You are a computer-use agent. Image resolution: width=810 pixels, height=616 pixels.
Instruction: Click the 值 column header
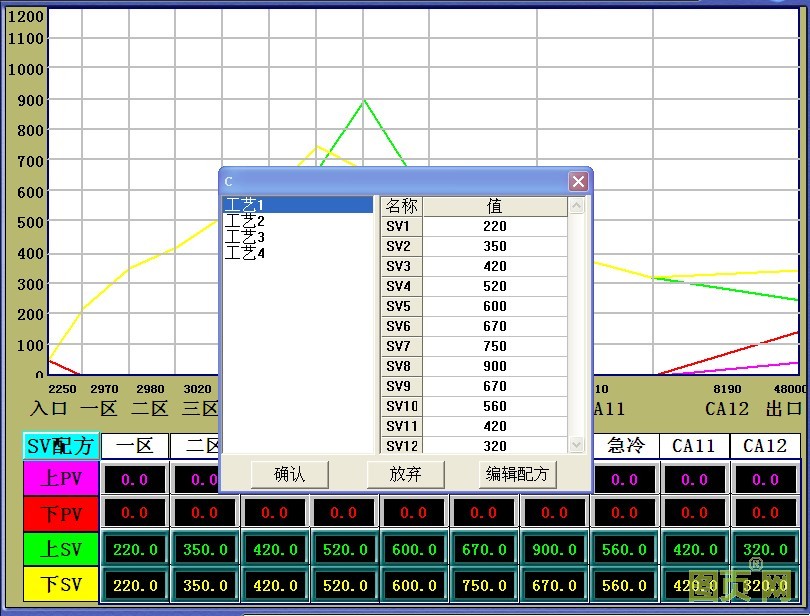click(494, 206)
